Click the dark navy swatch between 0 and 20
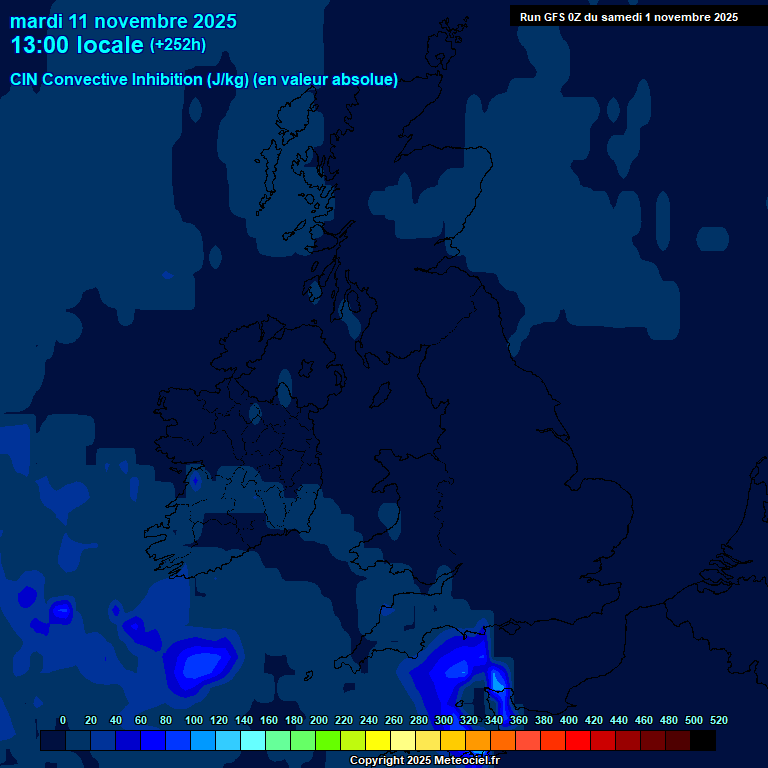The height and width of the screenshot is (768, 768). click(x=78, y=741)
